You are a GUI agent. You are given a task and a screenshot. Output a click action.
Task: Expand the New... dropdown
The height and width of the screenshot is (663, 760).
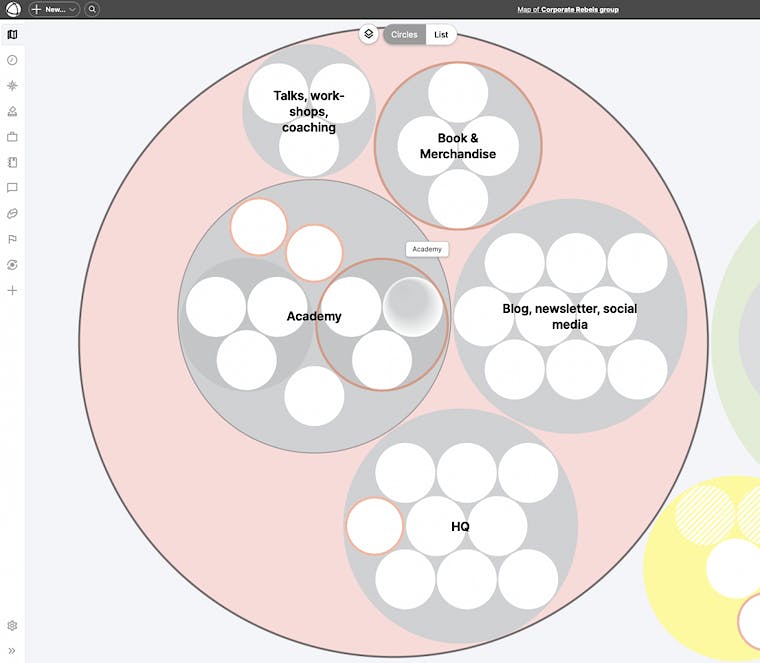(x=54, y=9)
